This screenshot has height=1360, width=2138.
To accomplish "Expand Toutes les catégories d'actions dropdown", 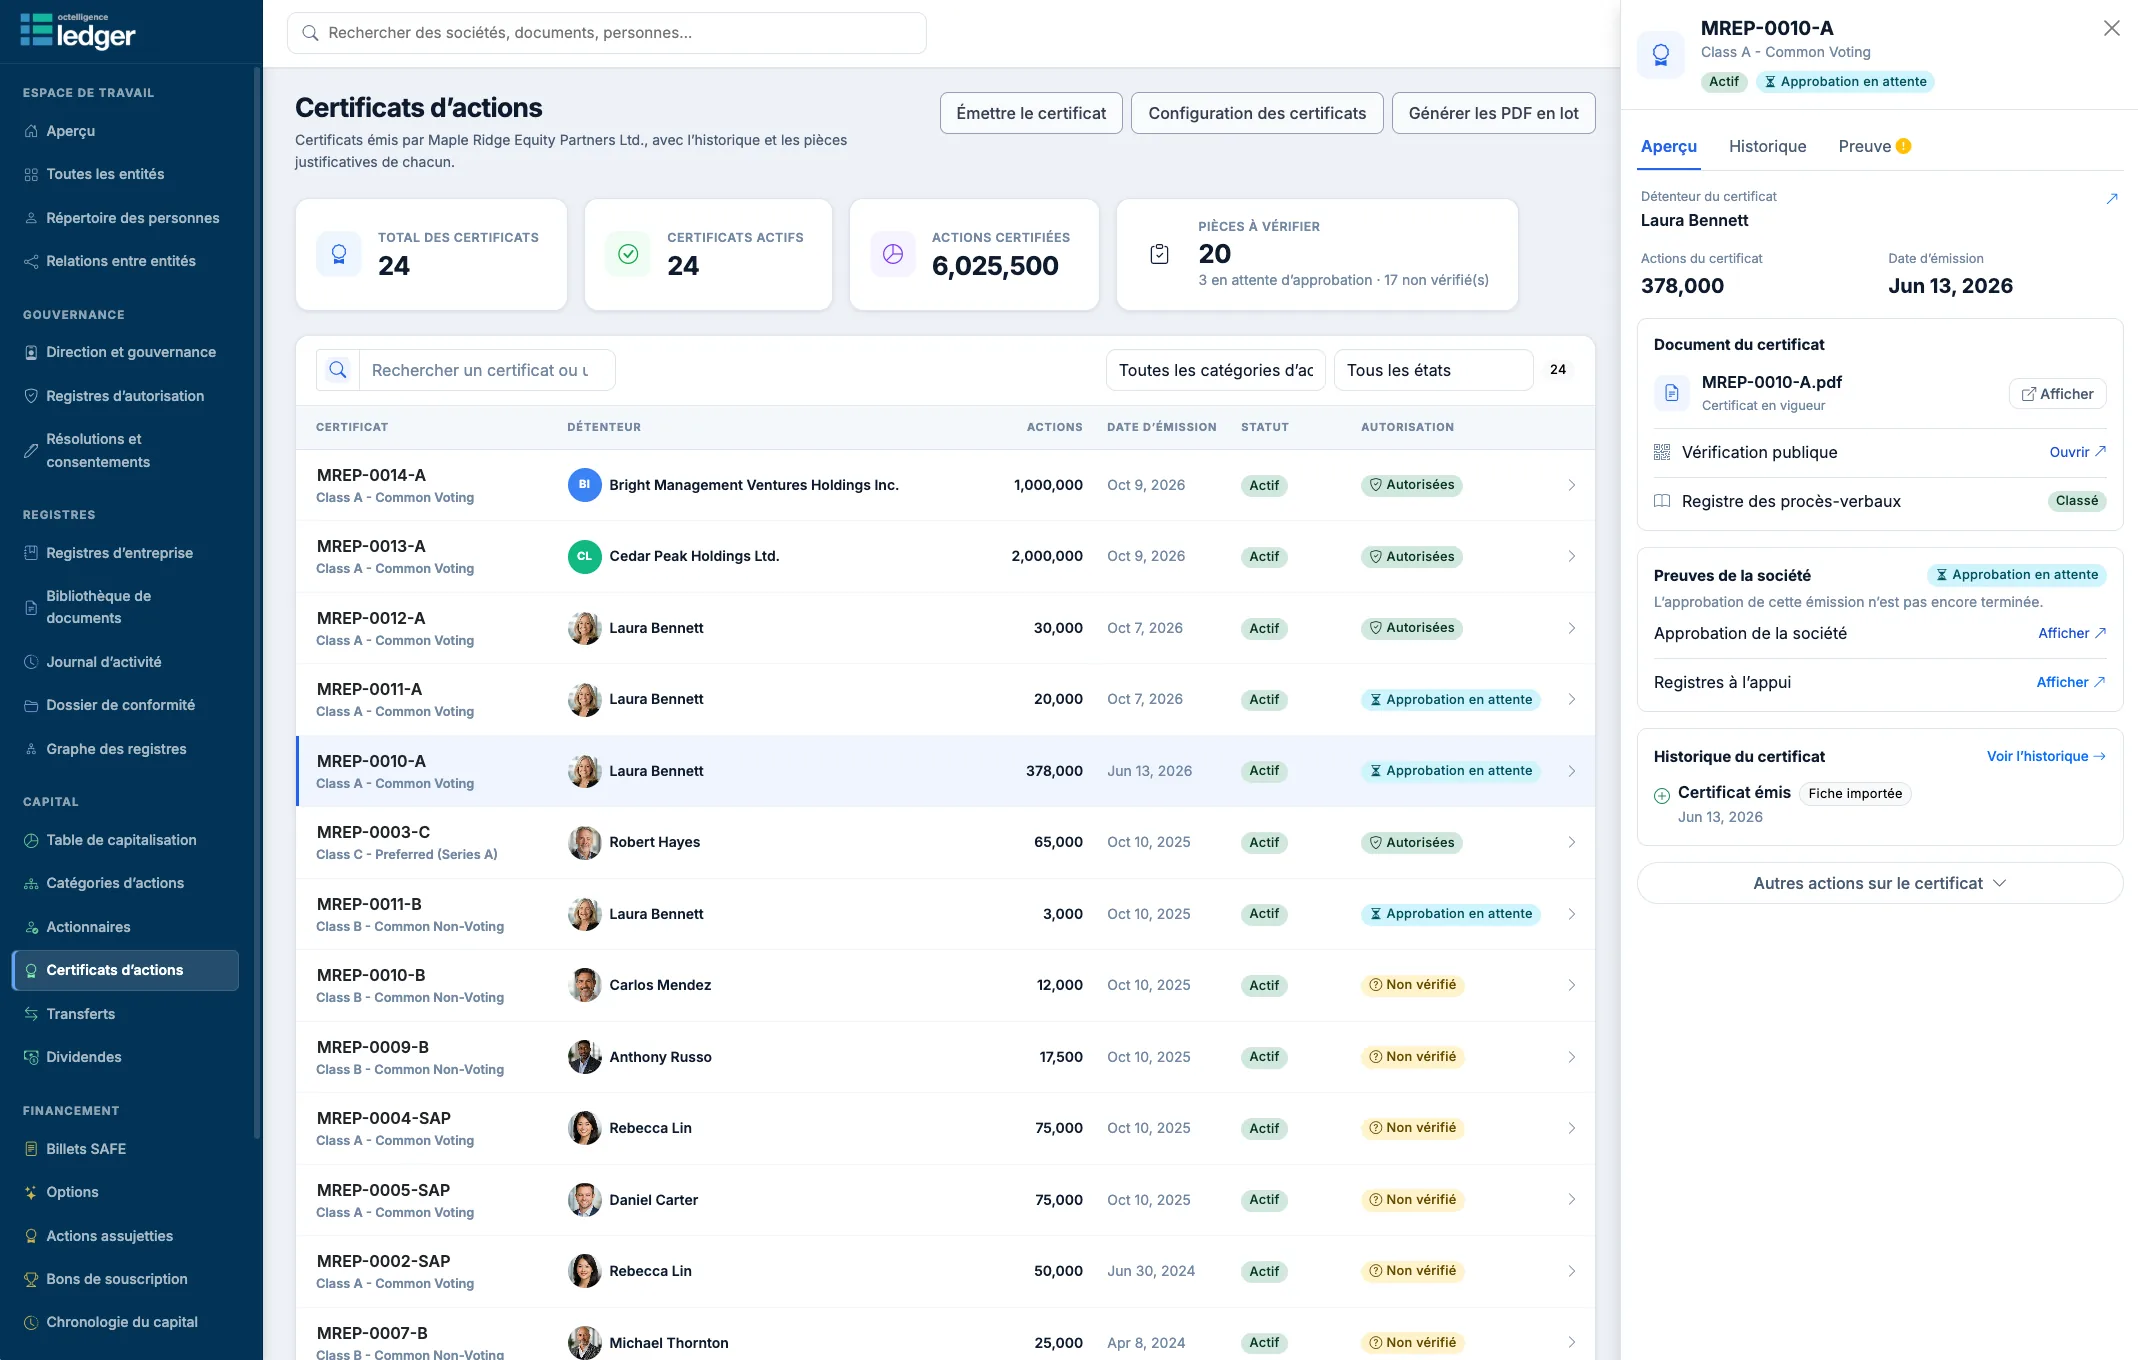I will (1215, 370).
